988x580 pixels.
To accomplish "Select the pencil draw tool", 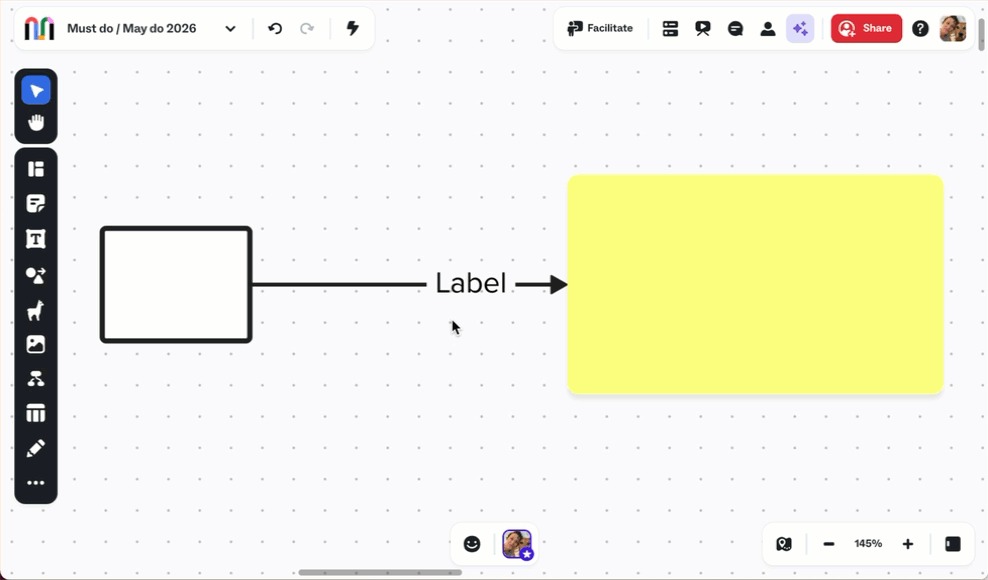I will coord(36,448).
